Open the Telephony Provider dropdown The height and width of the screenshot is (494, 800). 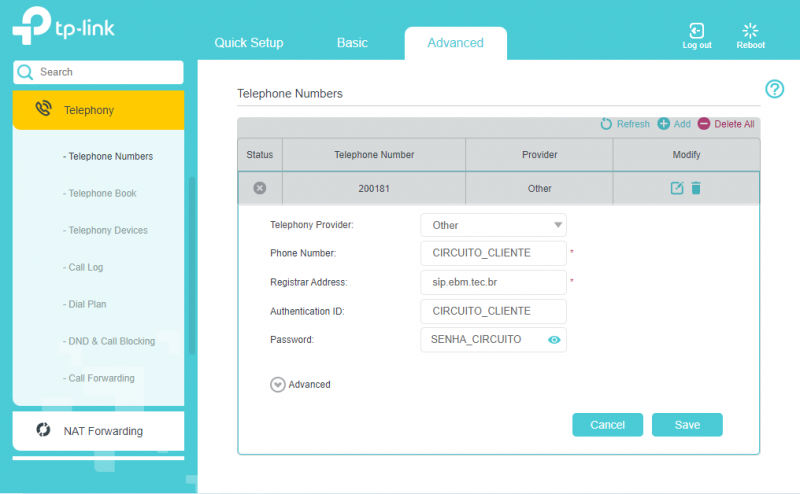(493, 225)
